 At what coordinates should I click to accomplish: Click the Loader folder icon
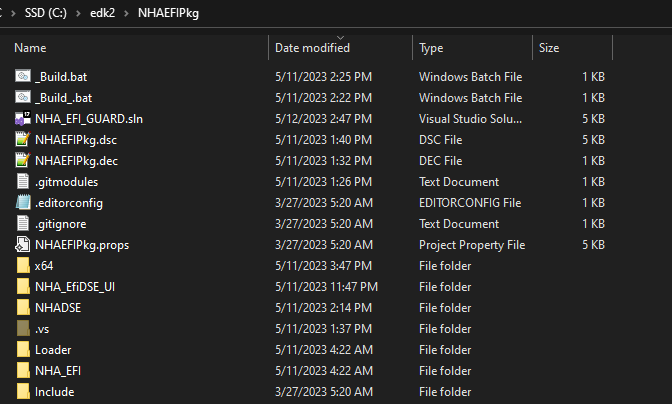(23, 350)
